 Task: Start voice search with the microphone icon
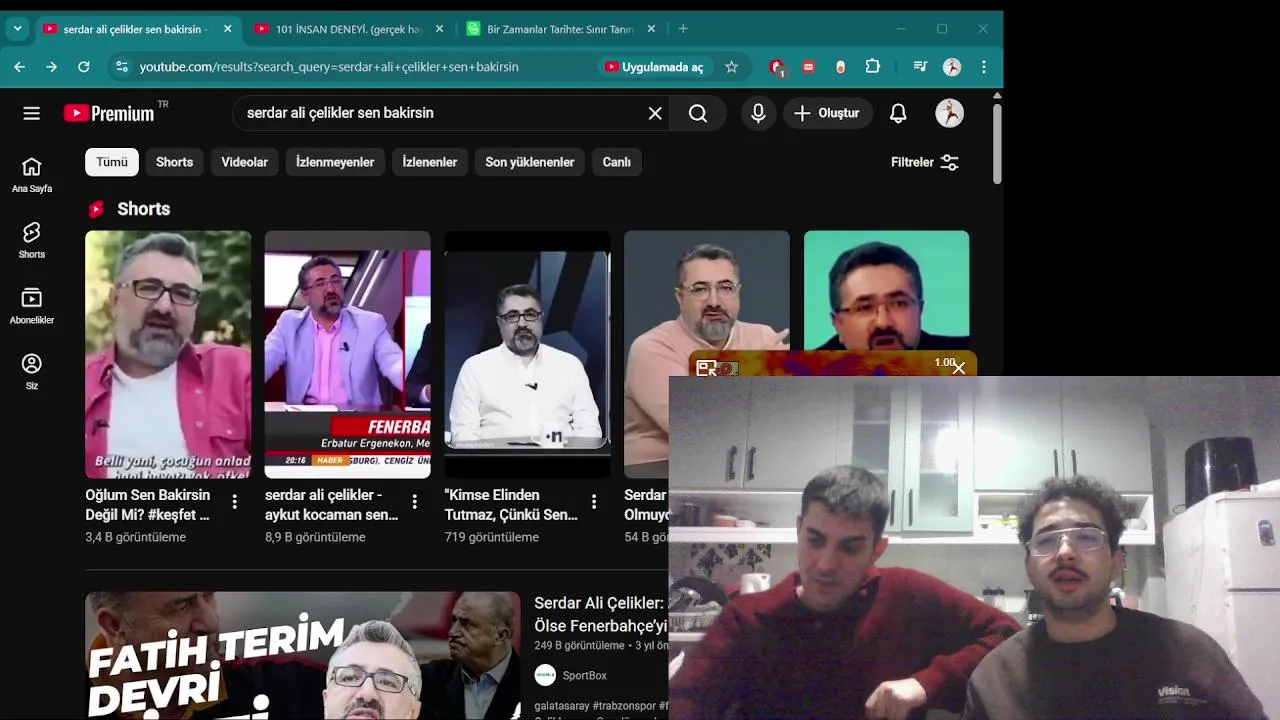click(758, 113)
